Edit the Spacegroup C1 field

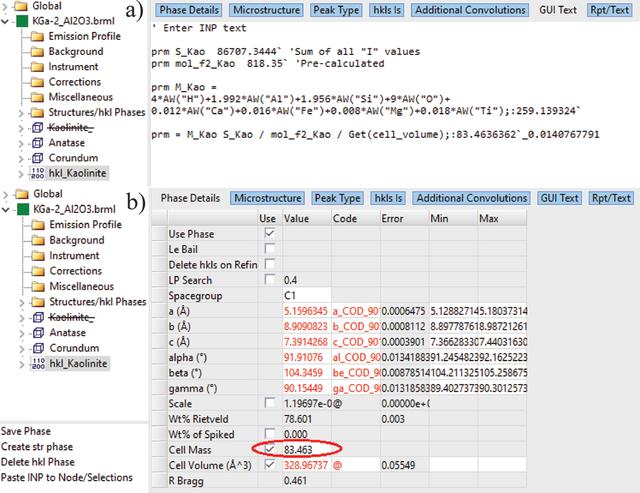click(307, 295)
